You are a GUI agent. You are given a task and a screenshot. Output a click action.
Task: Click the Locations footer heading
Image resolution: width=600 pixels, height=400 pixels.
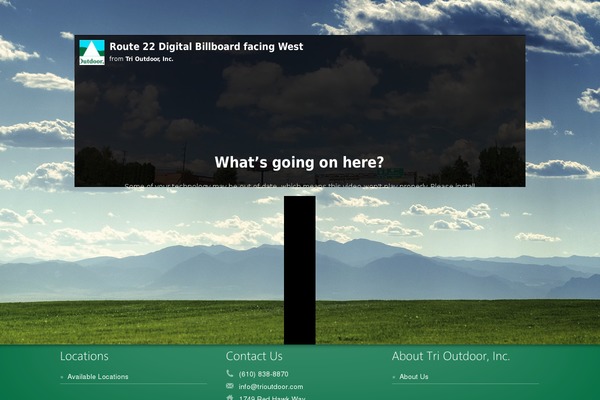point(84,356)
